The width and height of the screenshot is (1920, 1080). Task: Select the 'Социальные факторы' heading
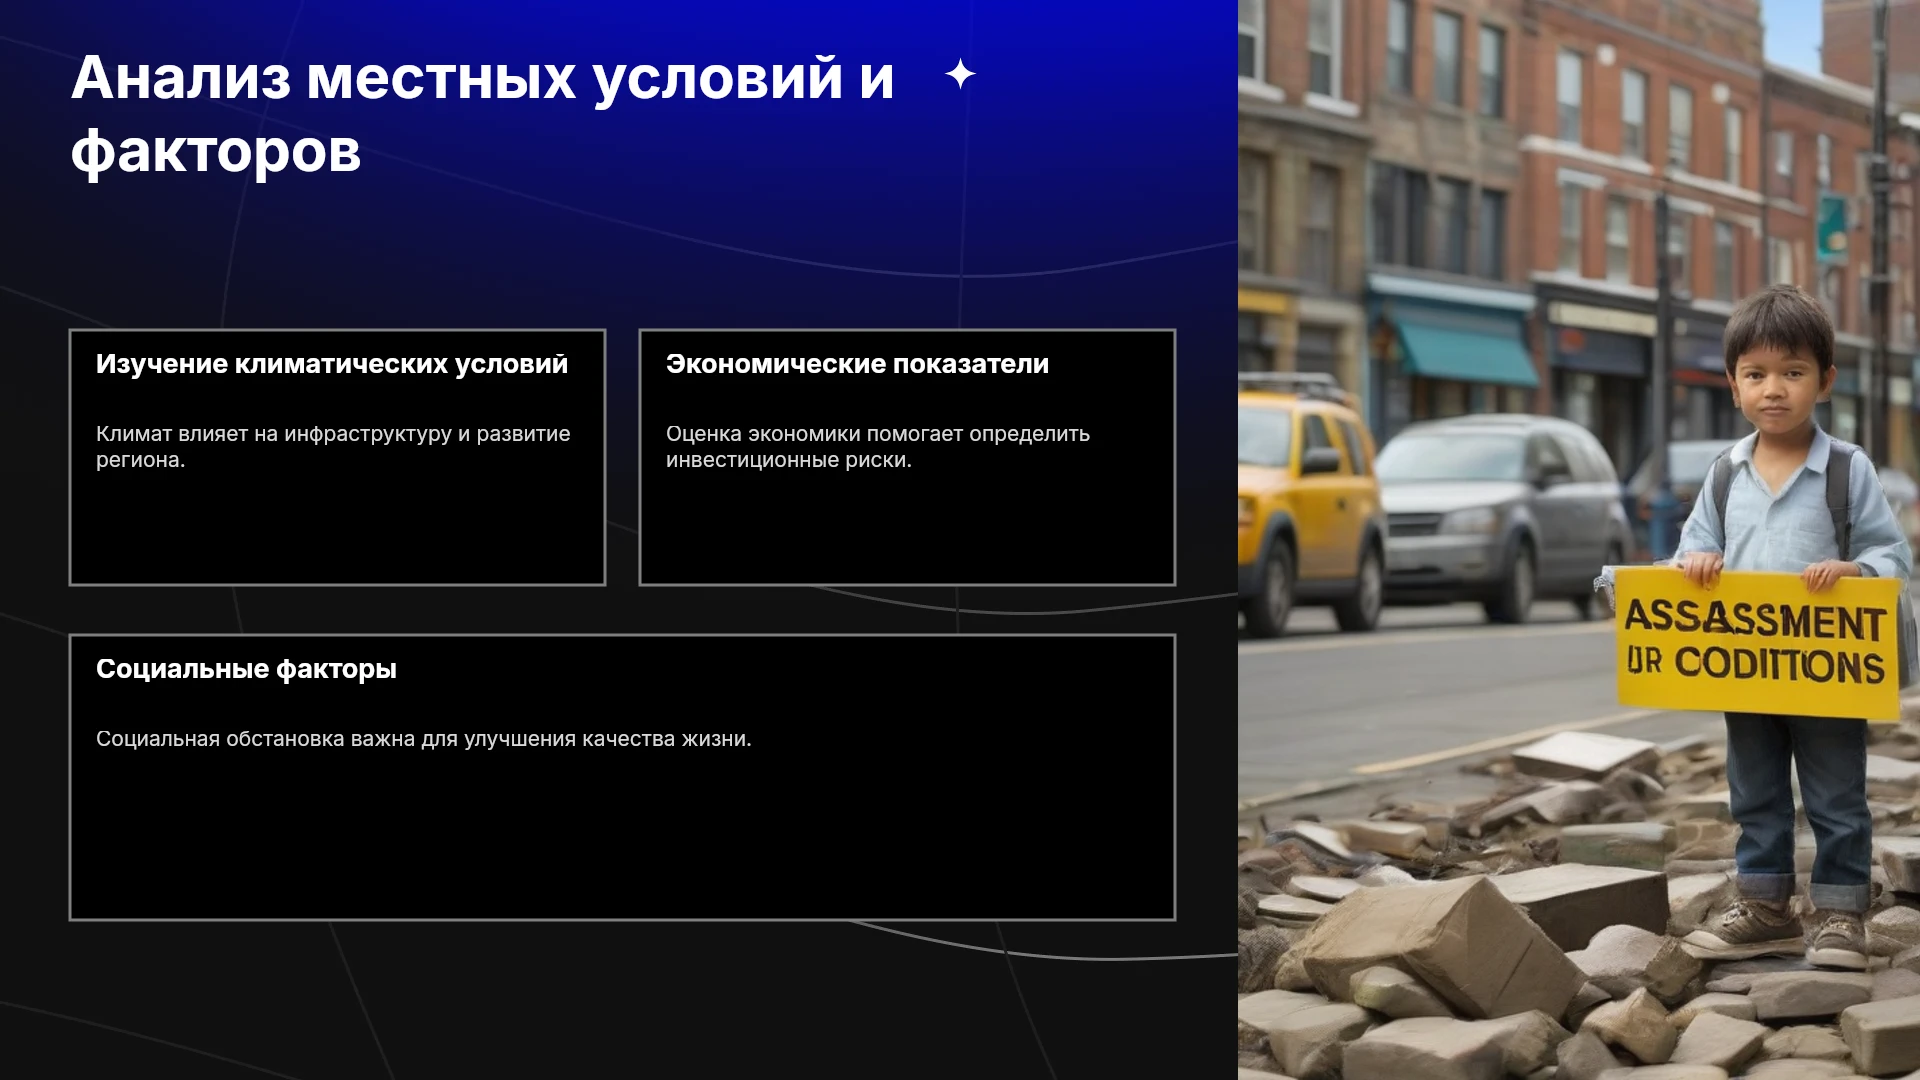click(x=246, y=669)
